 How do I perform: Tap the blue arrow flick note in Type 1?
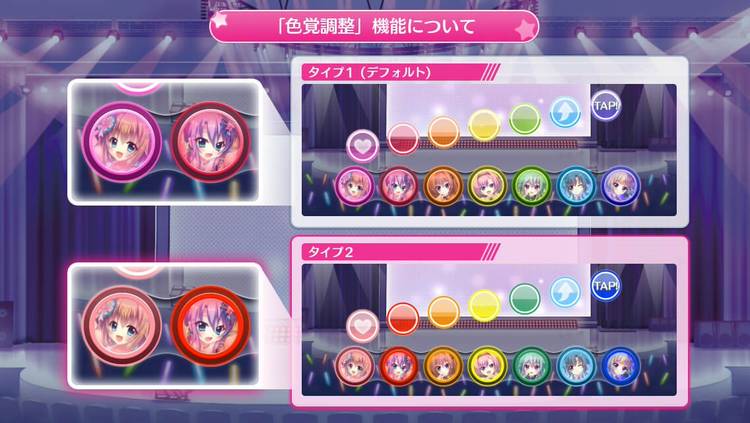(x=565, y=112)
